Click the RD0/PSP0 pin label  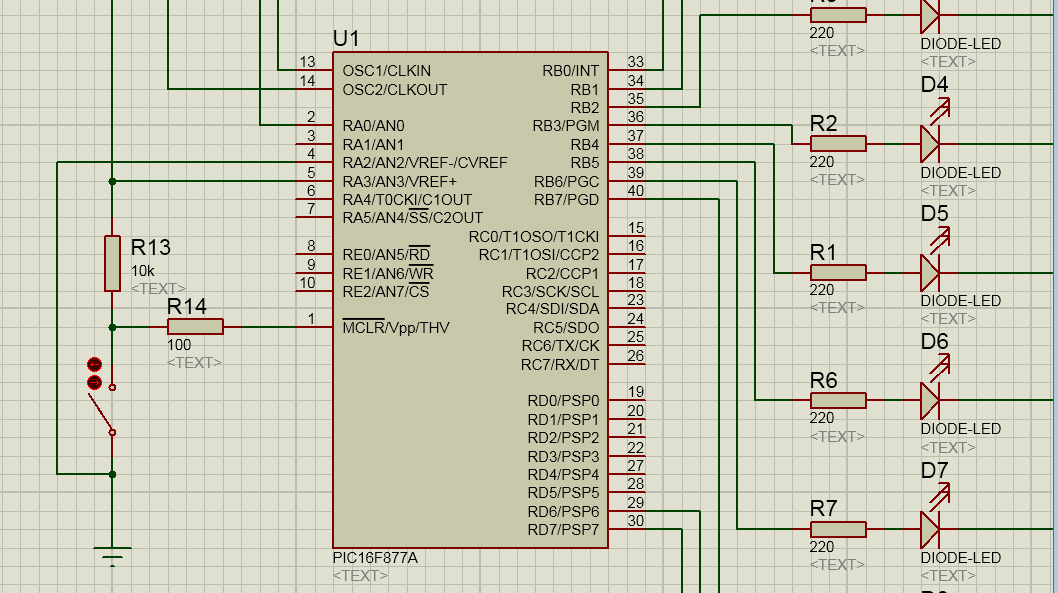[x=563, y=401]
